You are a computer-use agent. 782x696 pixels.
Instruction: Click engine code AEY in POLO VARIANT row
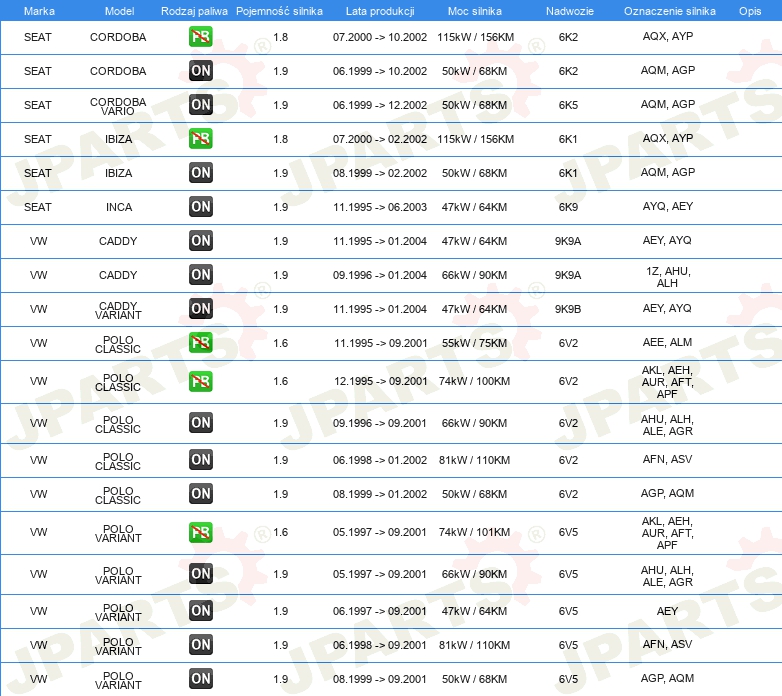pyautogui.click(x=667, y=611)
